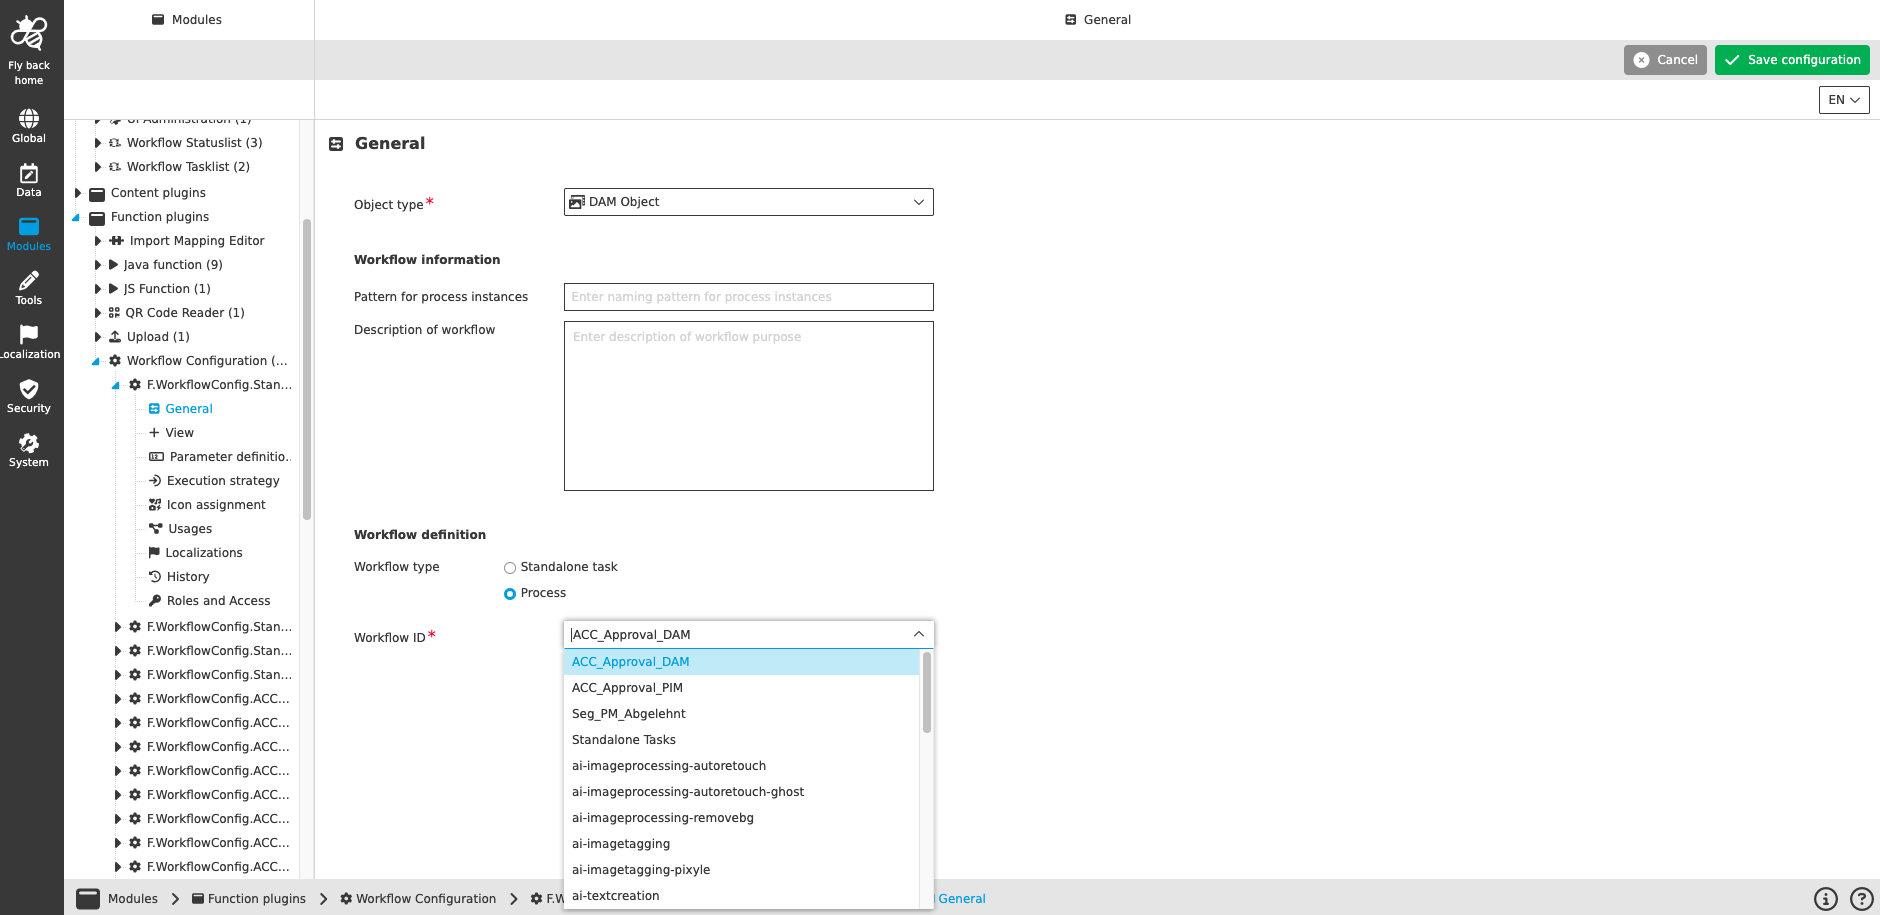This screenshot has width=1880, height=915.
Task: Click the Icon assignment icon
Action: (x=155, y=505)
